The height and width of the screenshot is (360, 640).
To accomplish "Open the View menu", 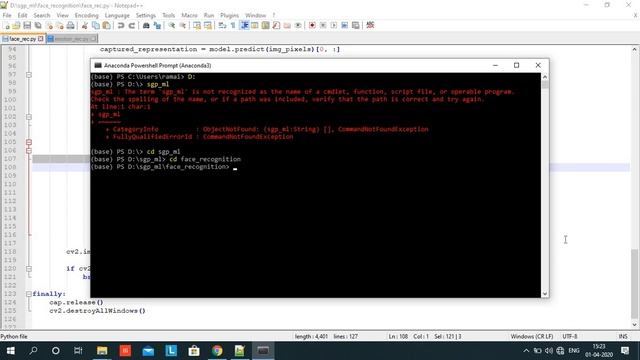I will (62, 15).
